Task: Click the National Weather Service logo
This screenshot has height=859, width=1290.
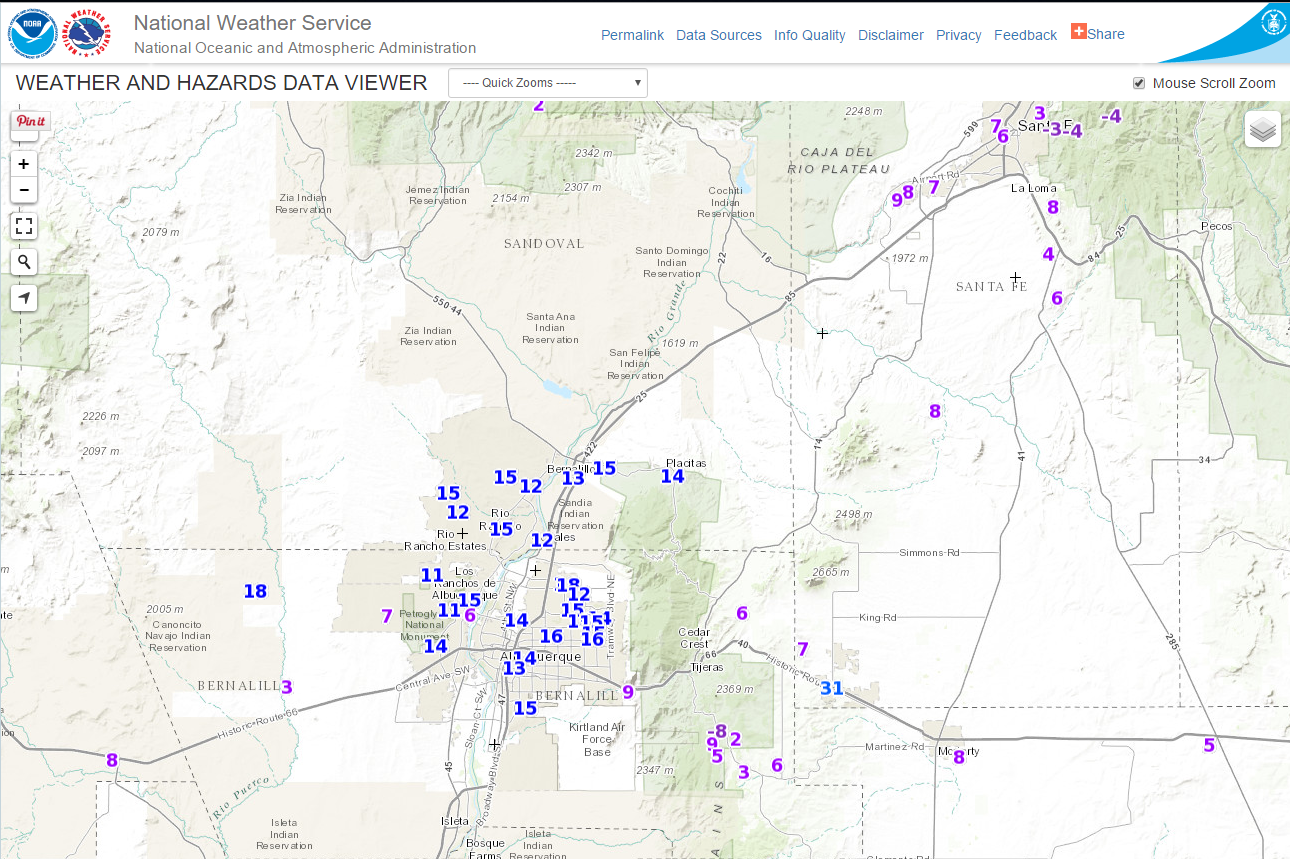Action: coord(87,32)
